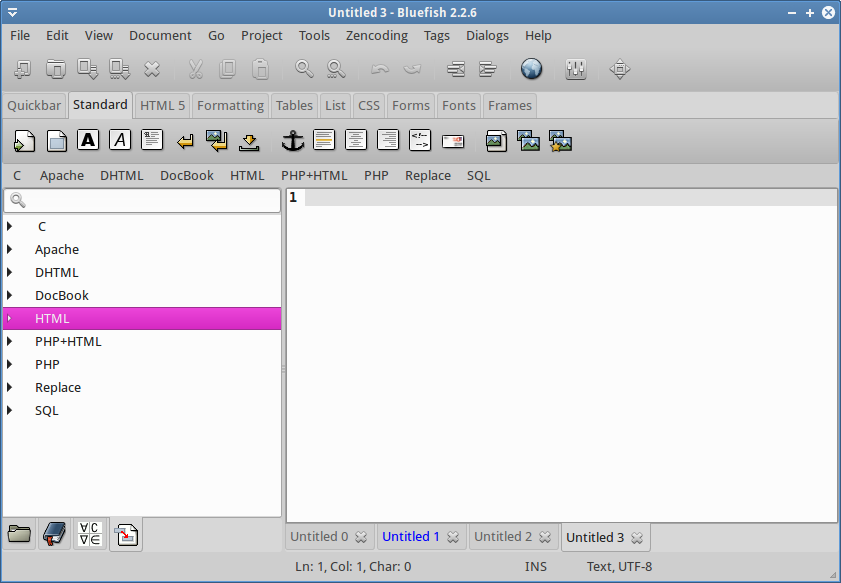The image size is (841, 583).
Task: Switch to the HTML 5 toolbar tab
Action: 163,106
